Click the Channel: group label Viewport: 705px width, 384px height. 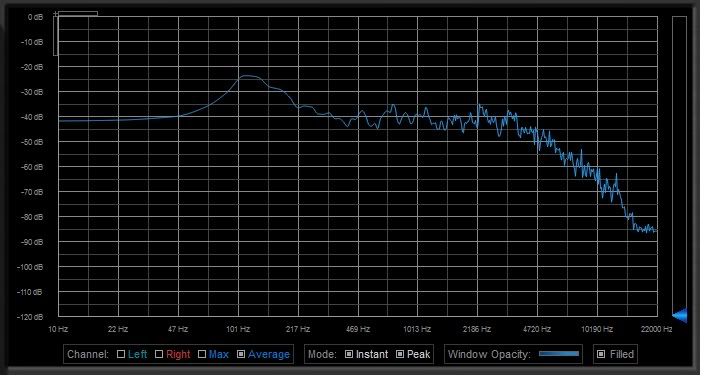tap(88, 354)
